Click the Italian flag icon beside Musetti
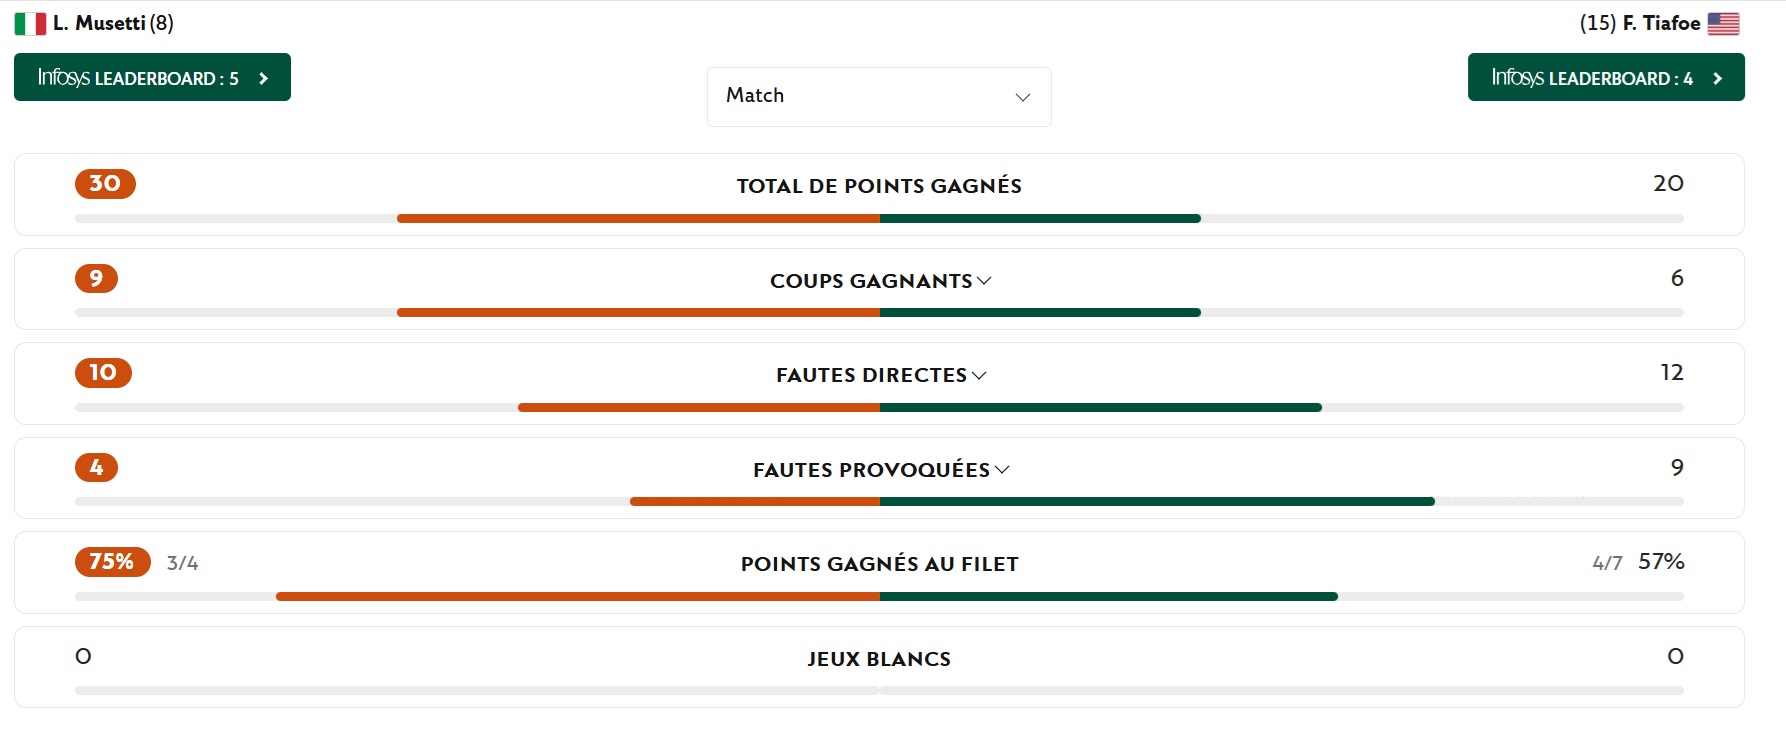Viewport: 1786px width, 738px height. pos(30,24)
